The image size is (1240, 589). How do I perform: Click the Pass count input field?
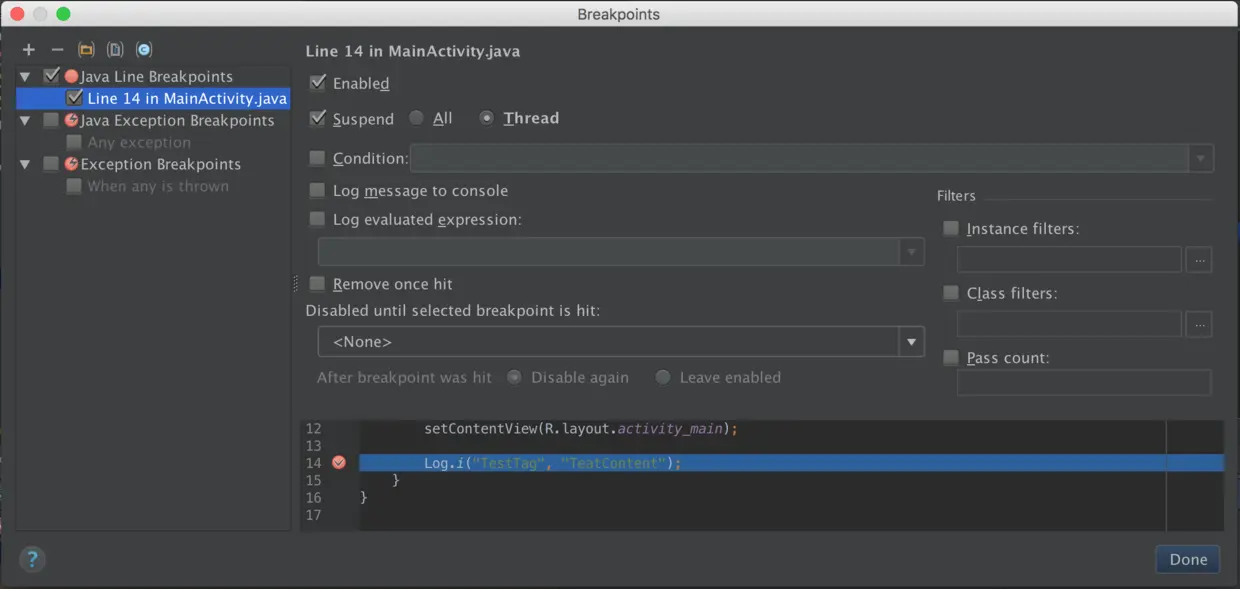pos(1084,383)
